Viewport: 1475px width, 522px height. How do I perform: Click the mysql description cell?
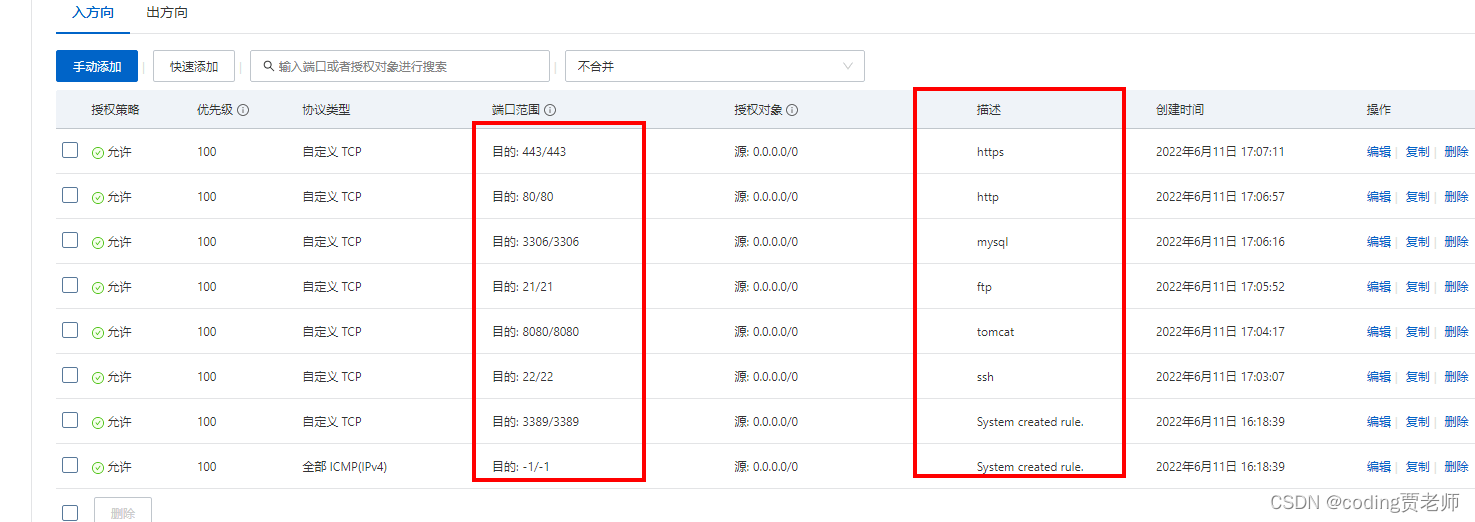point(992,242)
